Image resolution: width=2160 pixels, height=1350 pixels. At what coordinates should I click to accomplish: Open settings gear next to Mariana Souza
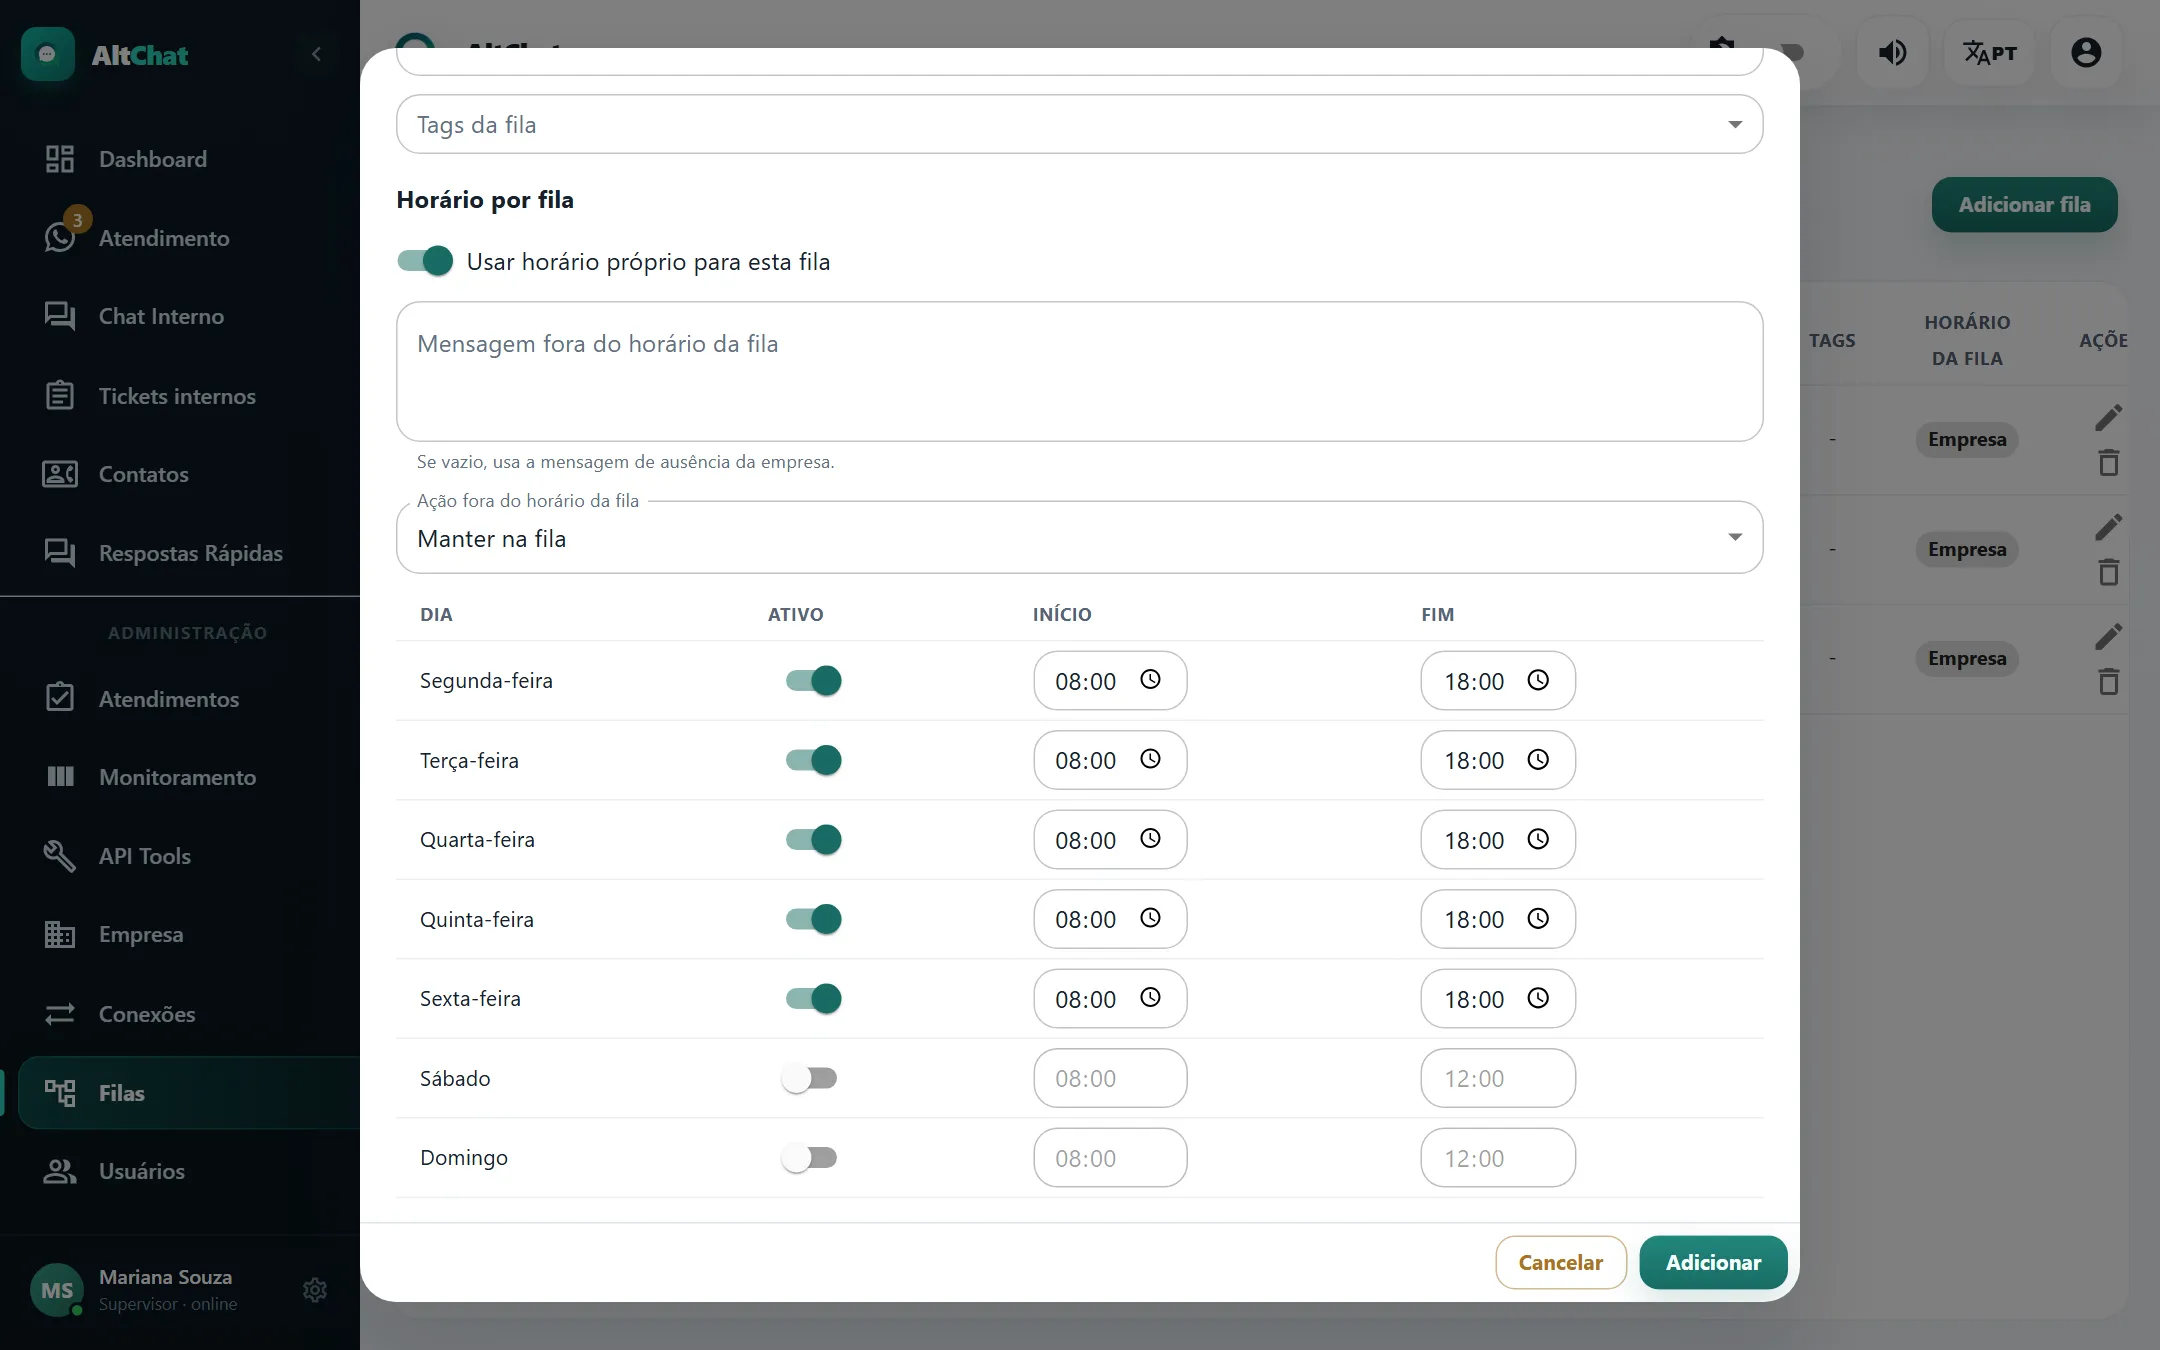(315, 1290)
